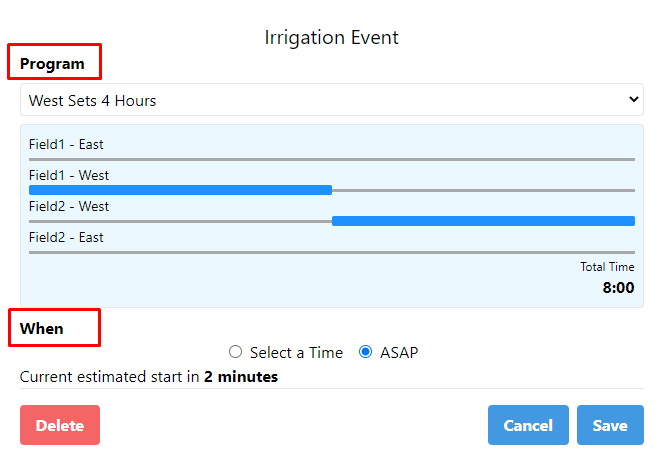Click the When section heading
The image size is (665, 465).
pyautogui.click(x=42, y=328)
